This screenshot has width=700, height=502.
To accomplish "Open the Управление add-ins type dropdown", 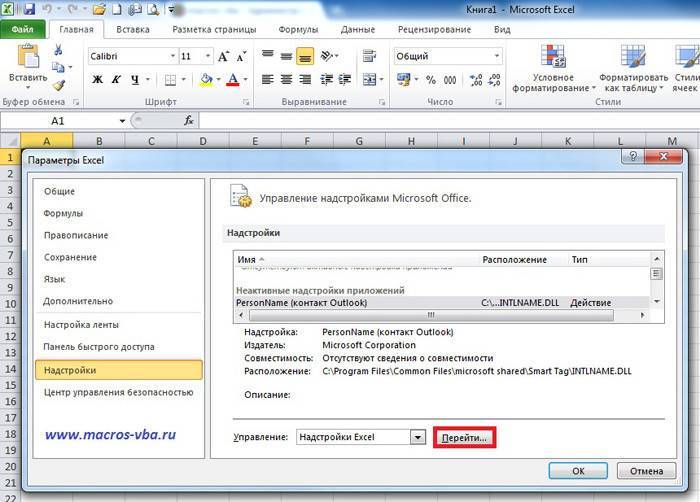I will (418, 437).
